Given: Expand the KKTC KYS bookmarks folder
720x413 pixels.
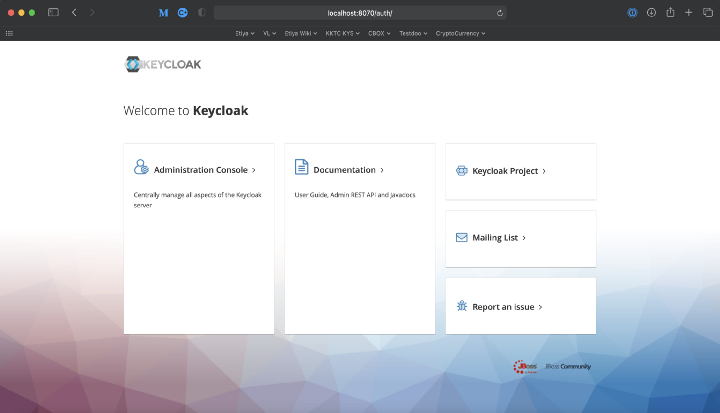Looking at the screenshot, I should 343,33.
